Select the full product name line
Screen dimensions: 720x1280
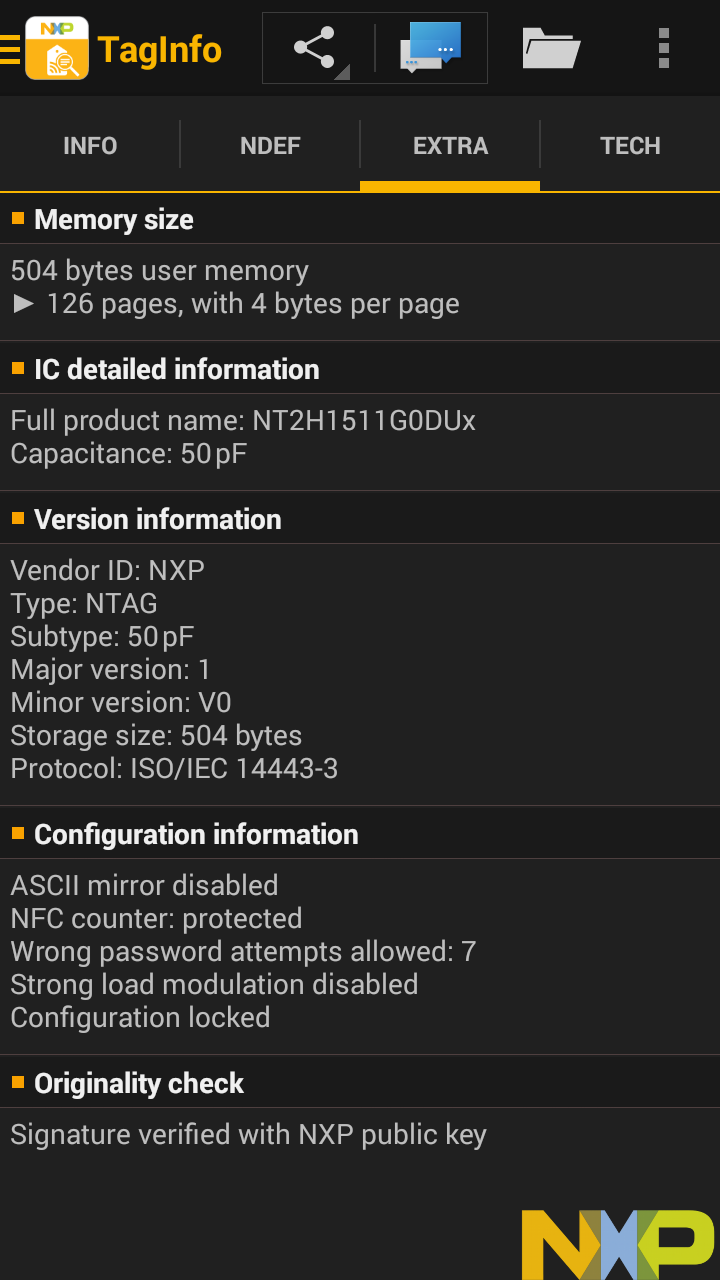click(243, 420)
